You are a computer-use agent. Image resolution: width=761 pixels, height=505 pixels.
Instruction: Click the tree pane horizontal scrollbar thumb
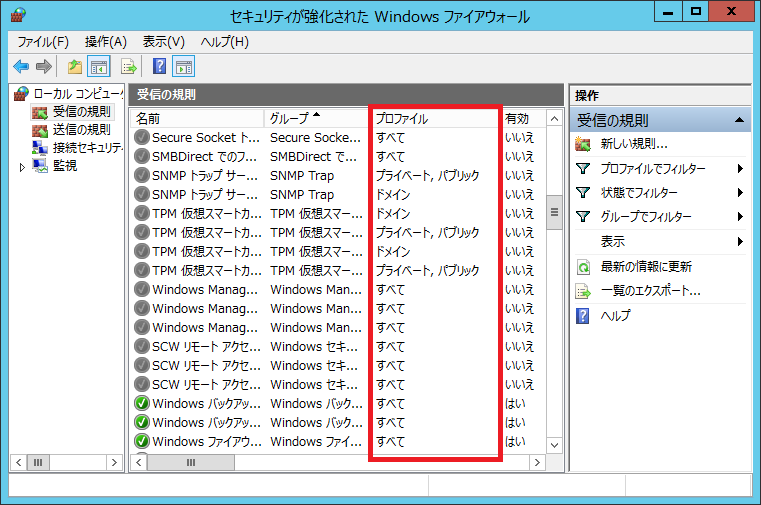38,462
